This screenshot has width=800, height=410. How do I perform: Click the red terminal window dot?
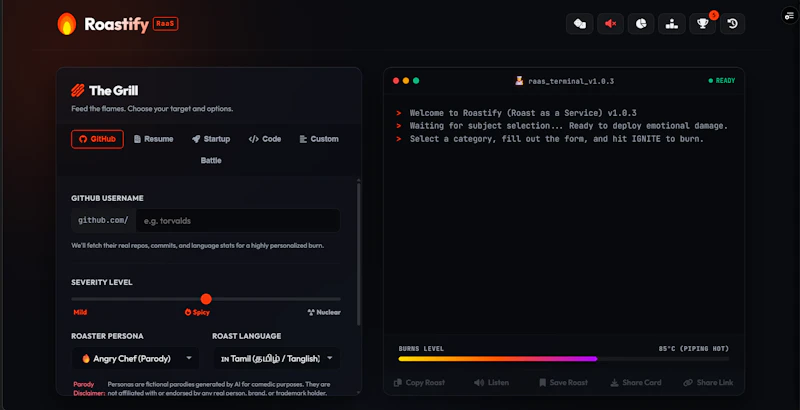tap(396, 81)
